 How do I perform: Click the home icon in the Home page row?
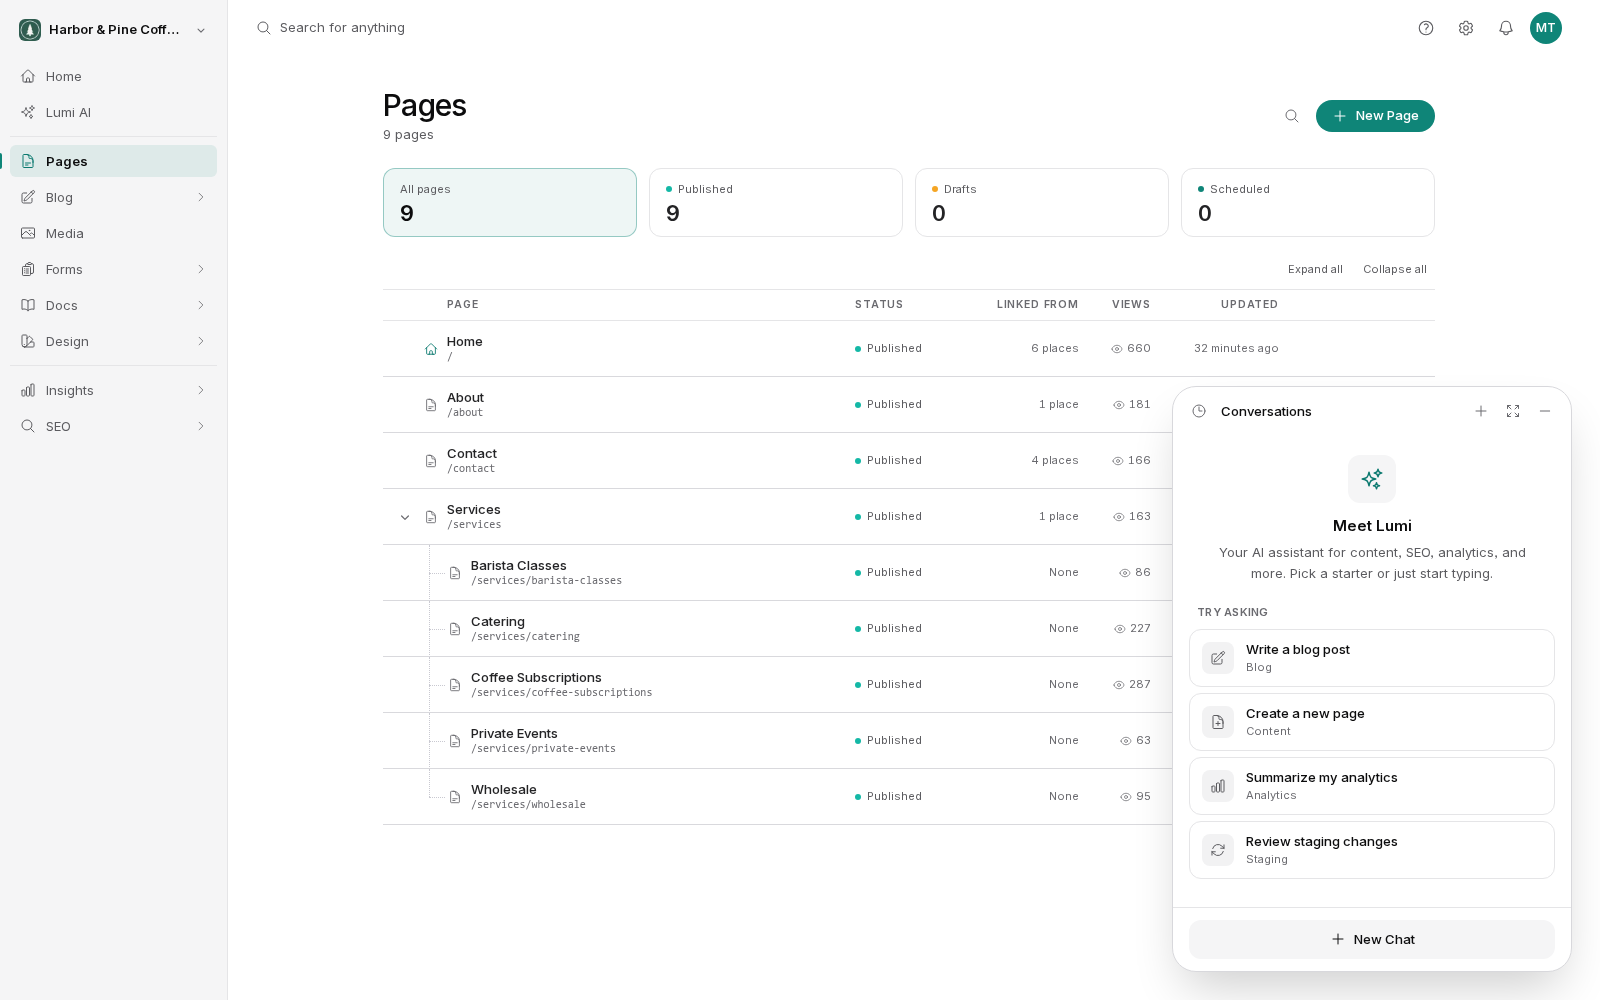coord(431,349)
